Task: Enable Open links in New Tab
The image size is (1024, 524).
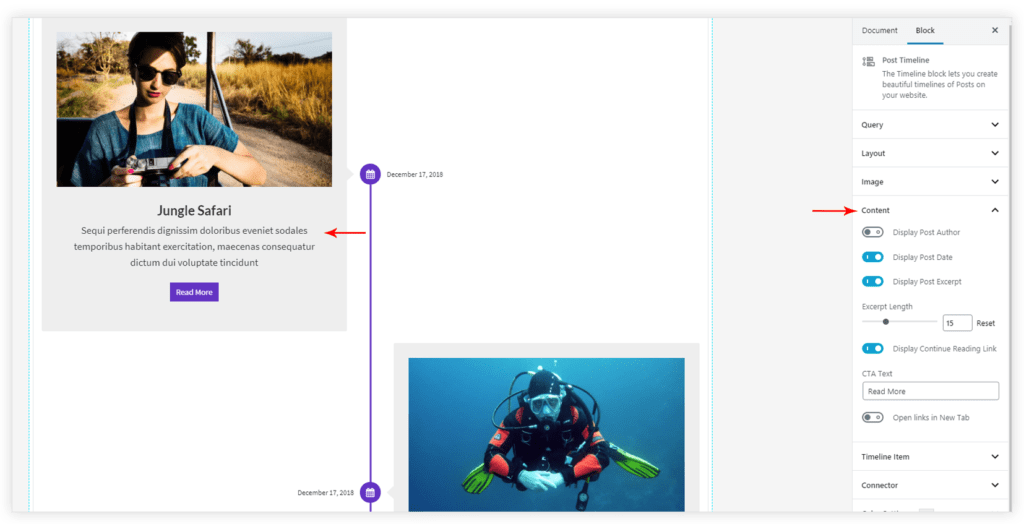Action: 873,417
